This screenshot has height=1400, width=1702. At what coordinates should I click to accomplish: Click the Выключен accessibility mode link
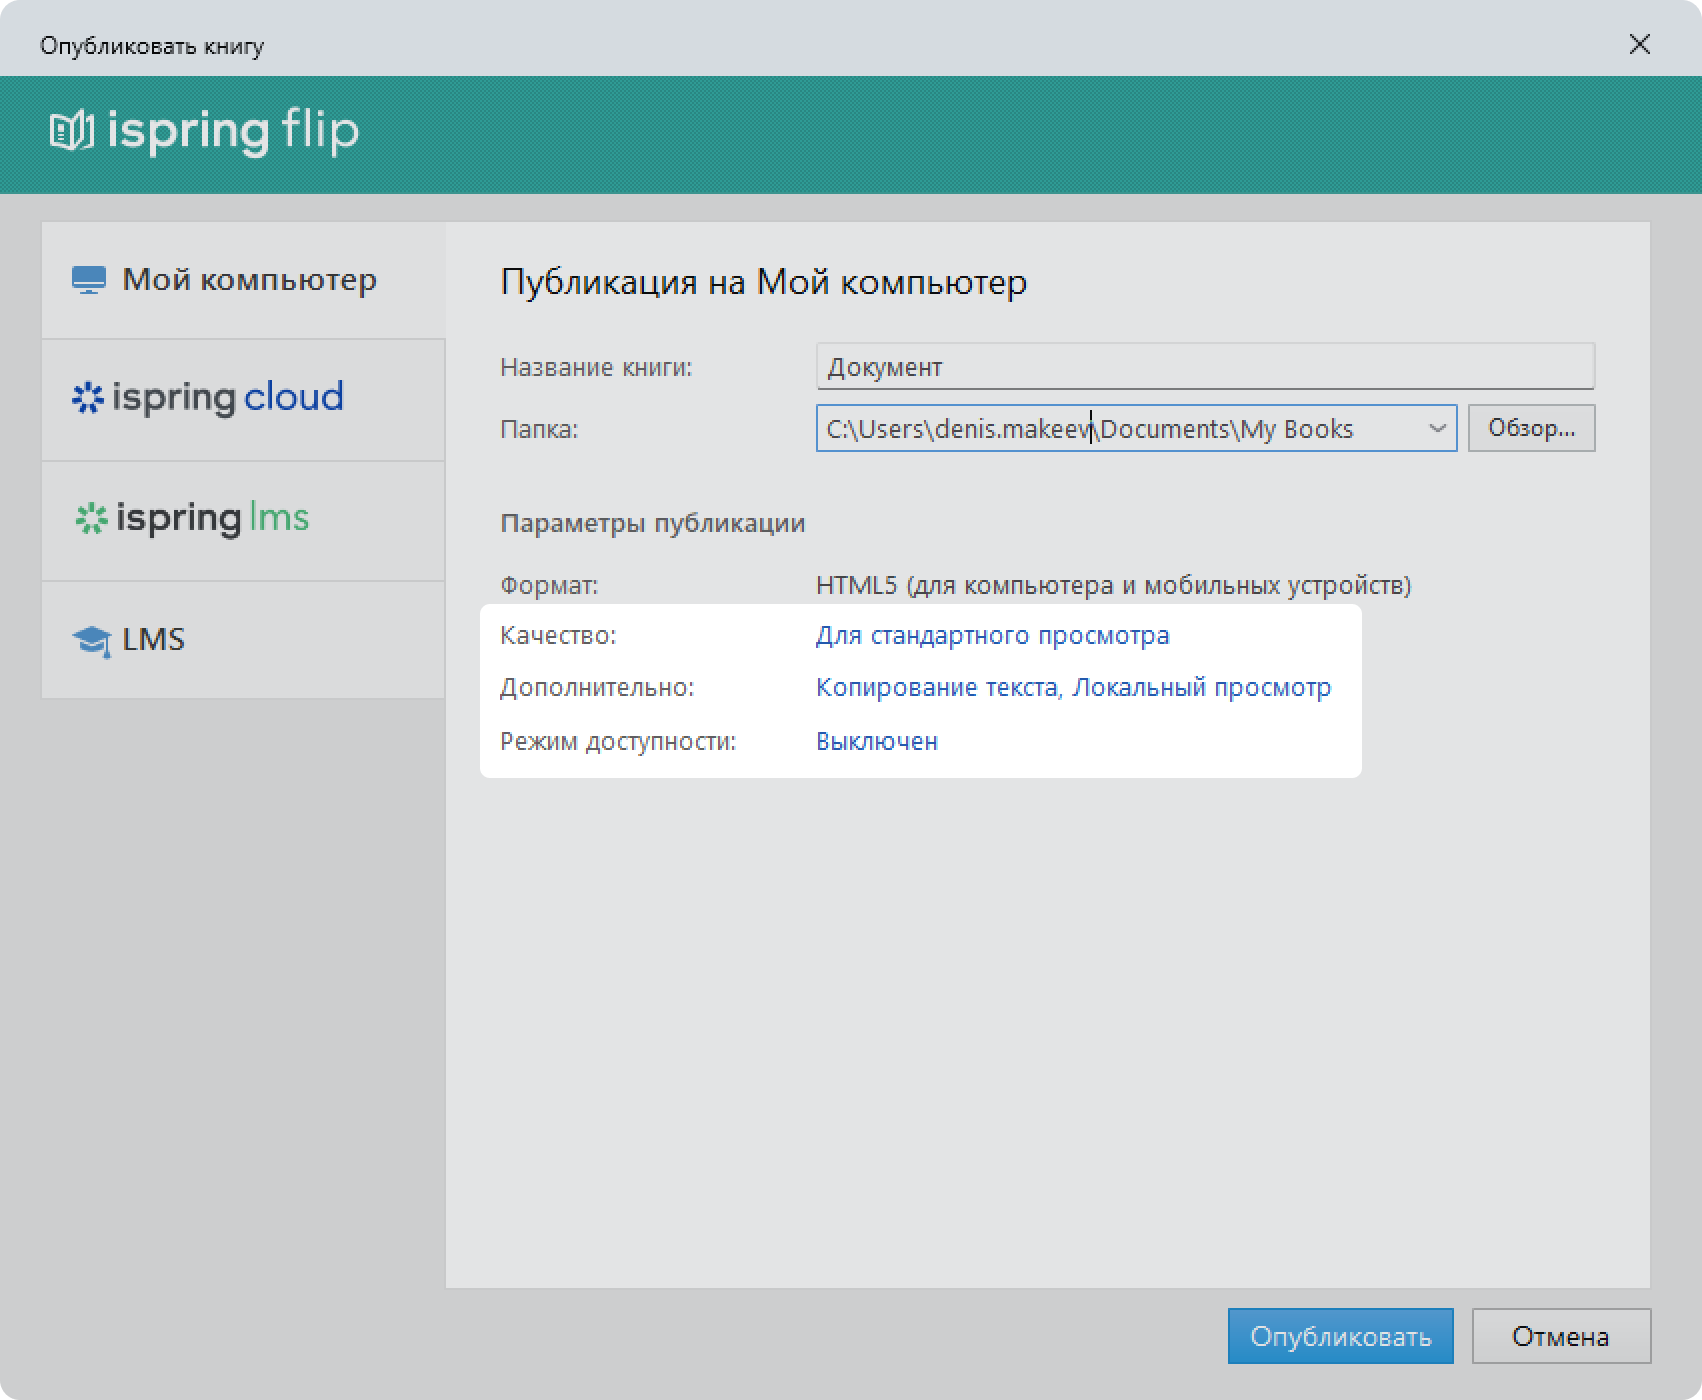[x=877, y=742]
